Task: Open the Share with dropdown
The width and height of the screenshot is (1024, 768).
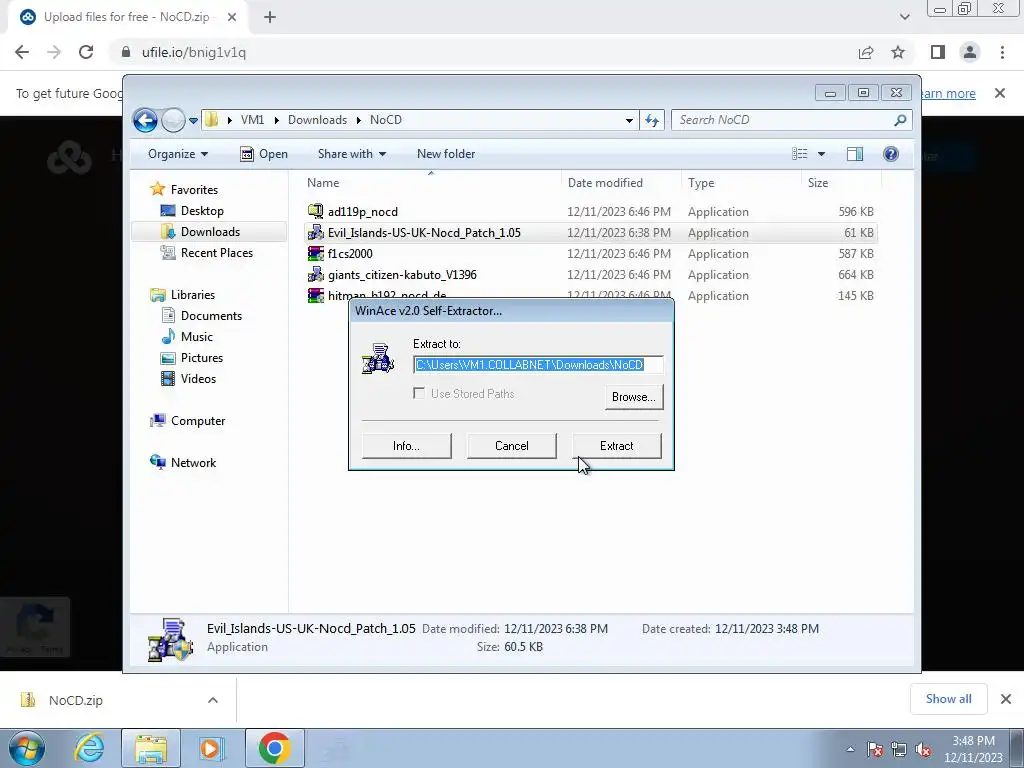Action: (351, 154)
